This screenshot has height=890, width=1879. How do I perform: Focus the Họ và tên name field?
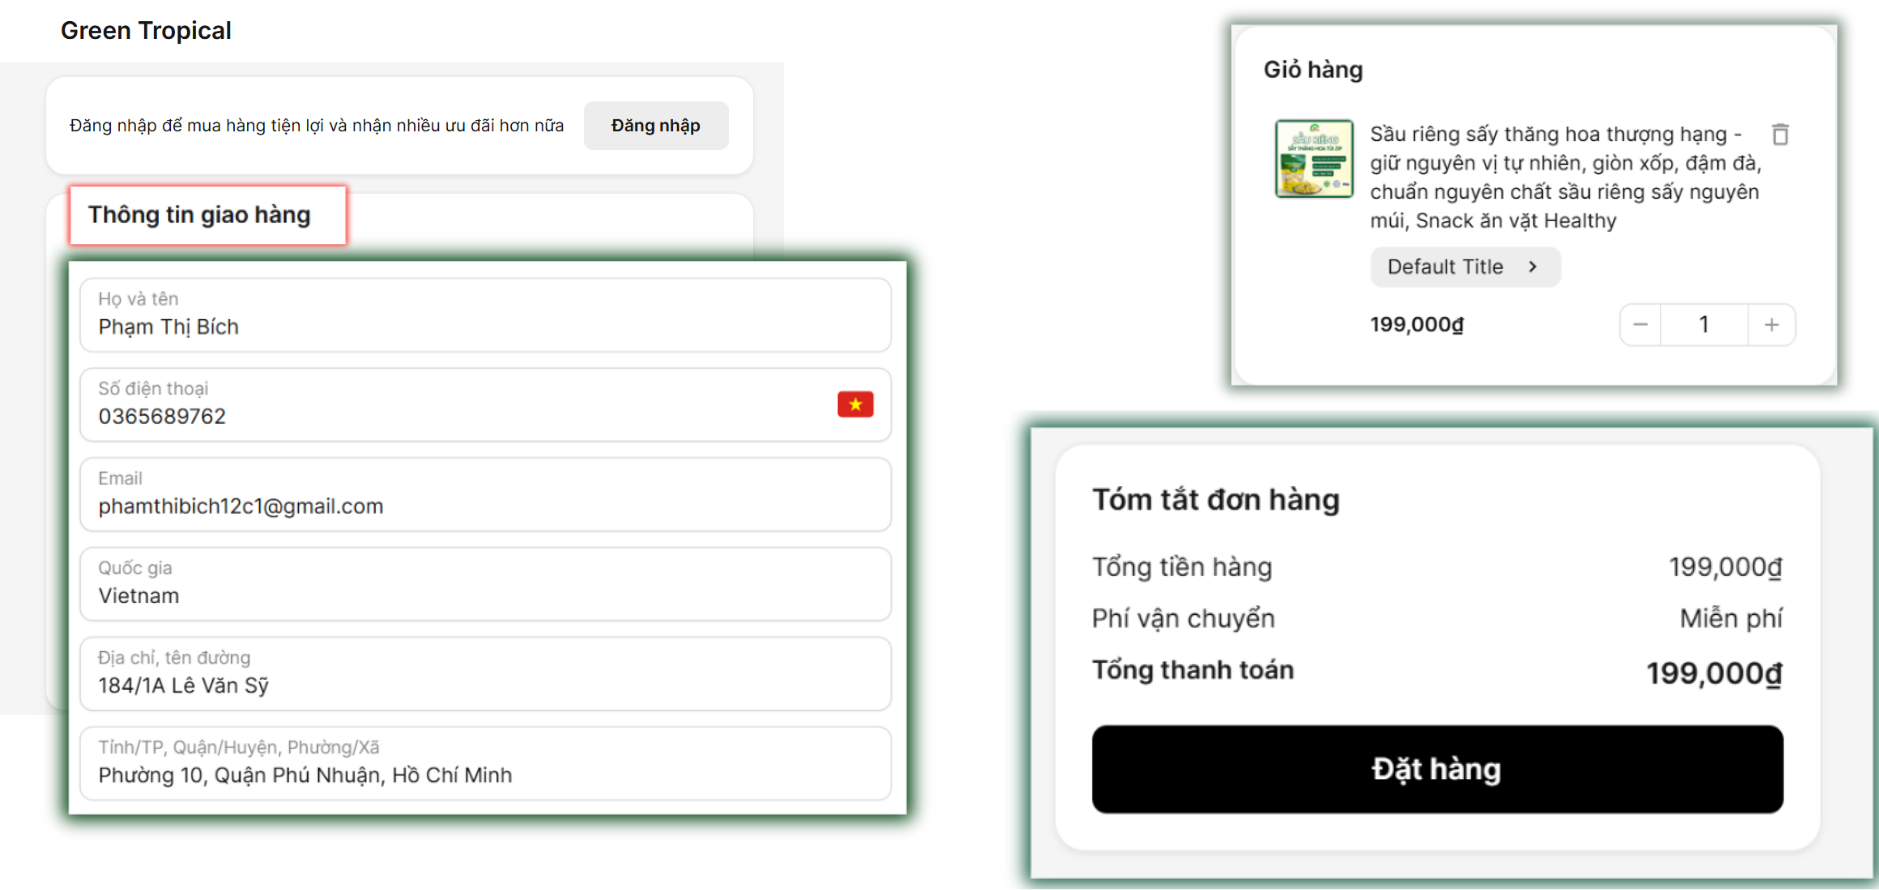[485, 315]
